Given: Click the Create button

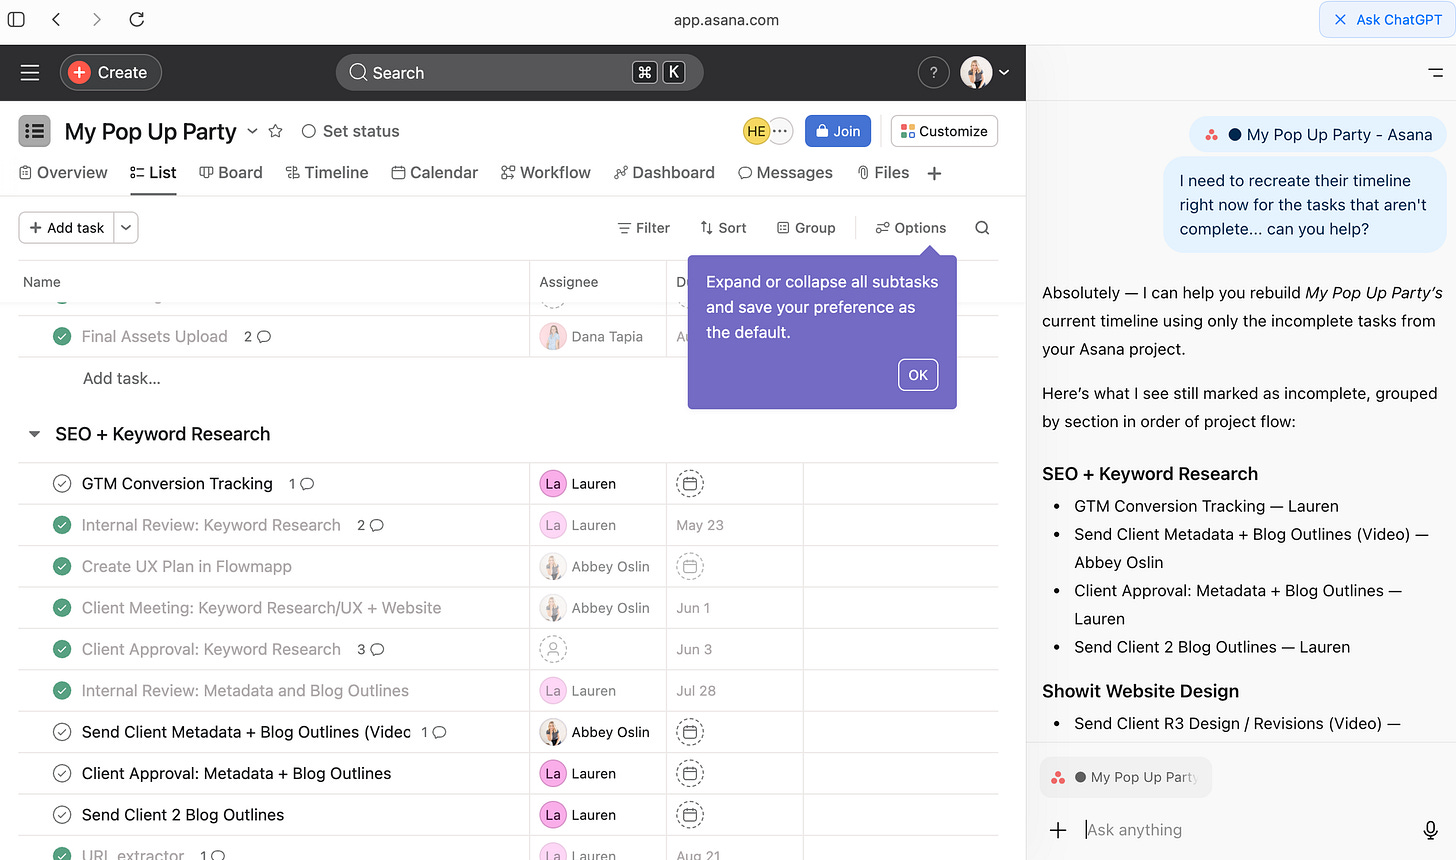Looking at the screenshot, I should click(110, 72).
